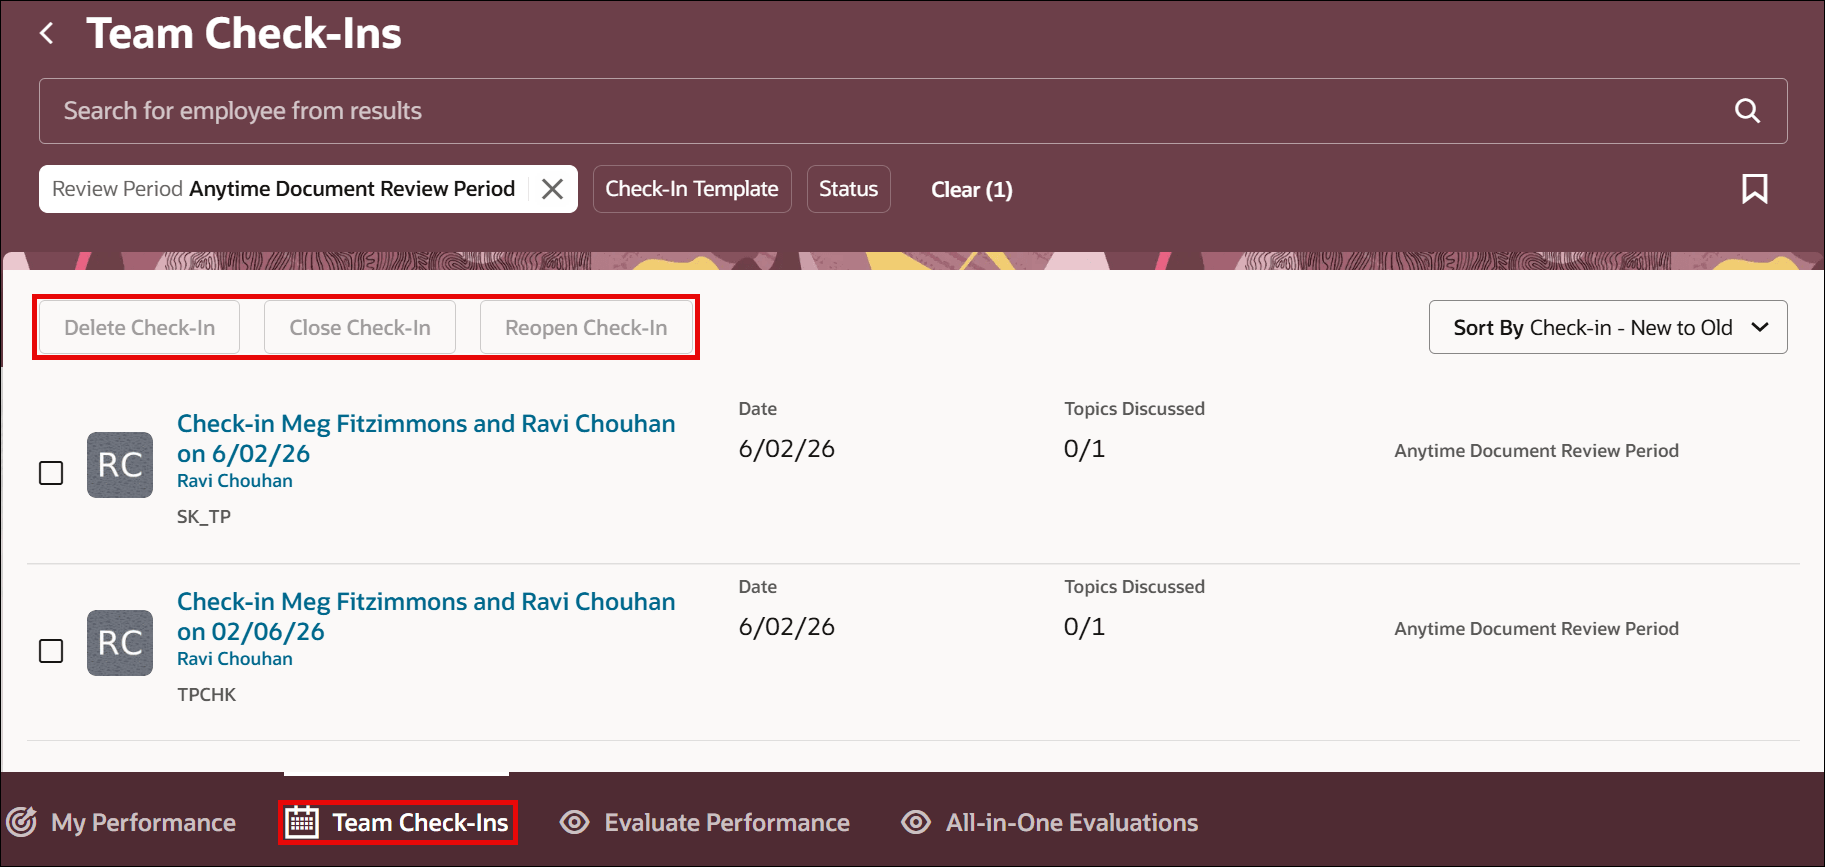Click the Delete Check-In button
The height and width of the screenshot is (867, 1825).
coord(140,327)
